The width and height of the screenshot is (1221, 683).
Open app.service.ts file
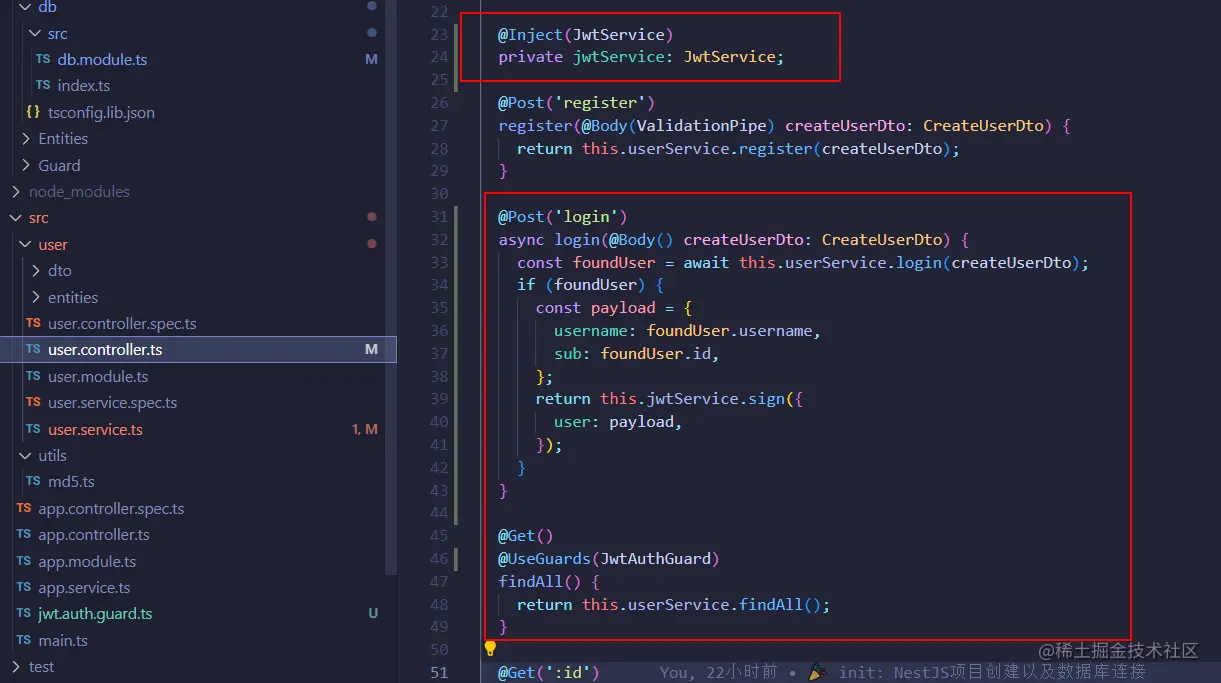coord(84,588)
